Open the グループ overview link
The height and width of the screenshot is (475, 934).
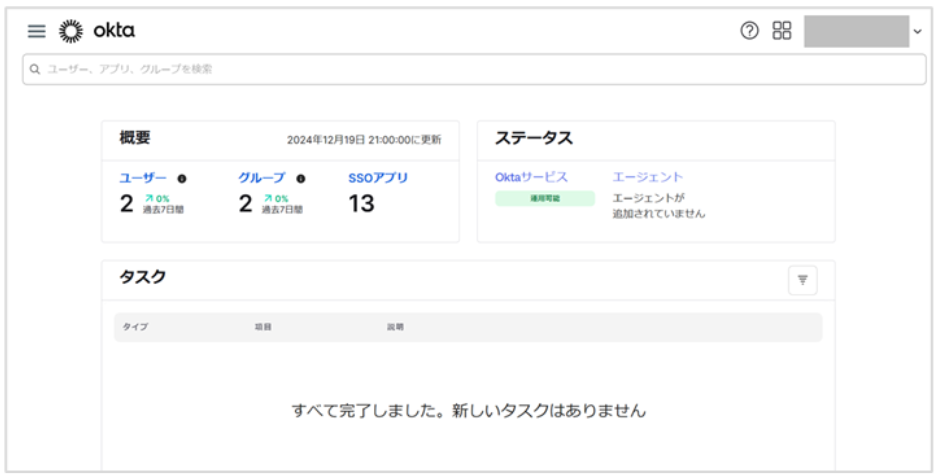261,178
